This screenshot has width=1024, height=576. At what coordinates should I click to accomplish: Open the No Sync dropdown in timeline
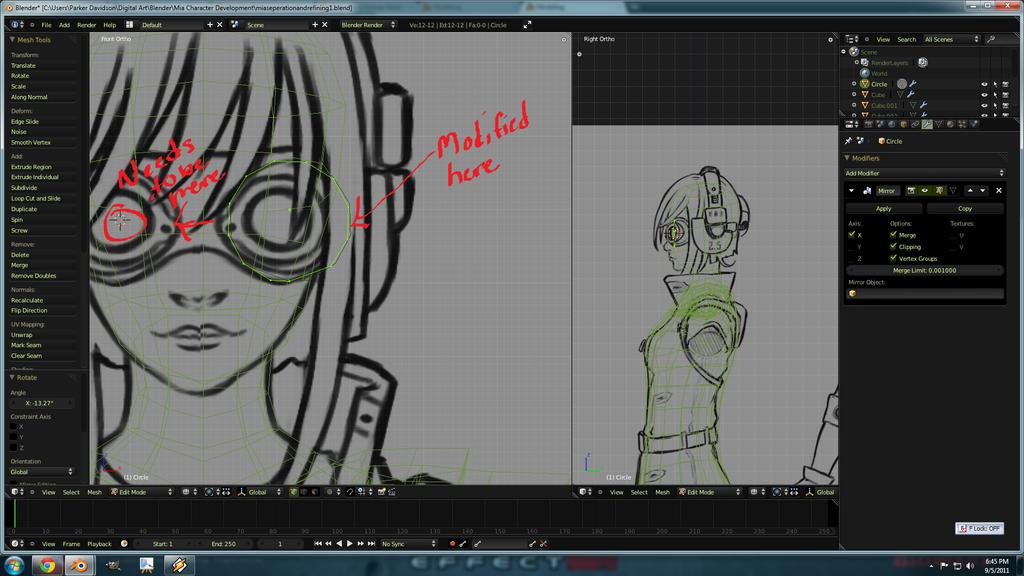coord(409,543)
